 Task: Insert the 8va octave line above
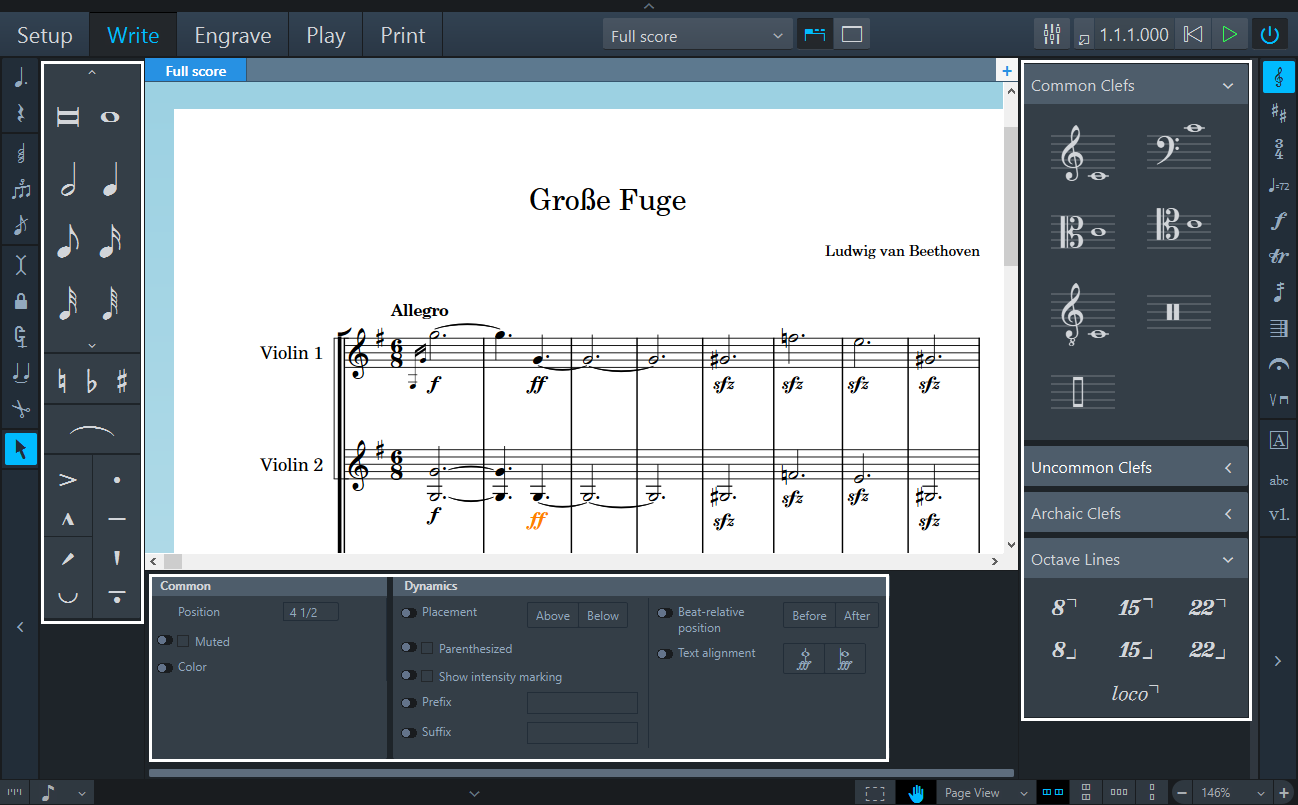[x=1064, y=607]
